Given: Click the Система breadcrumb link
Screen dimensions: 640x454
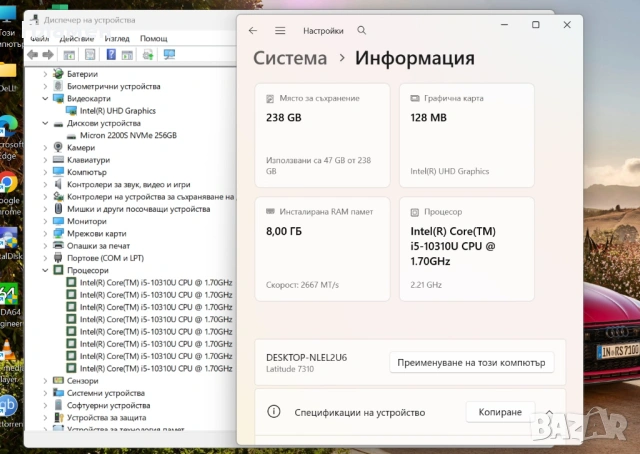Looking at the screenshot, I should tap(290, 58).
